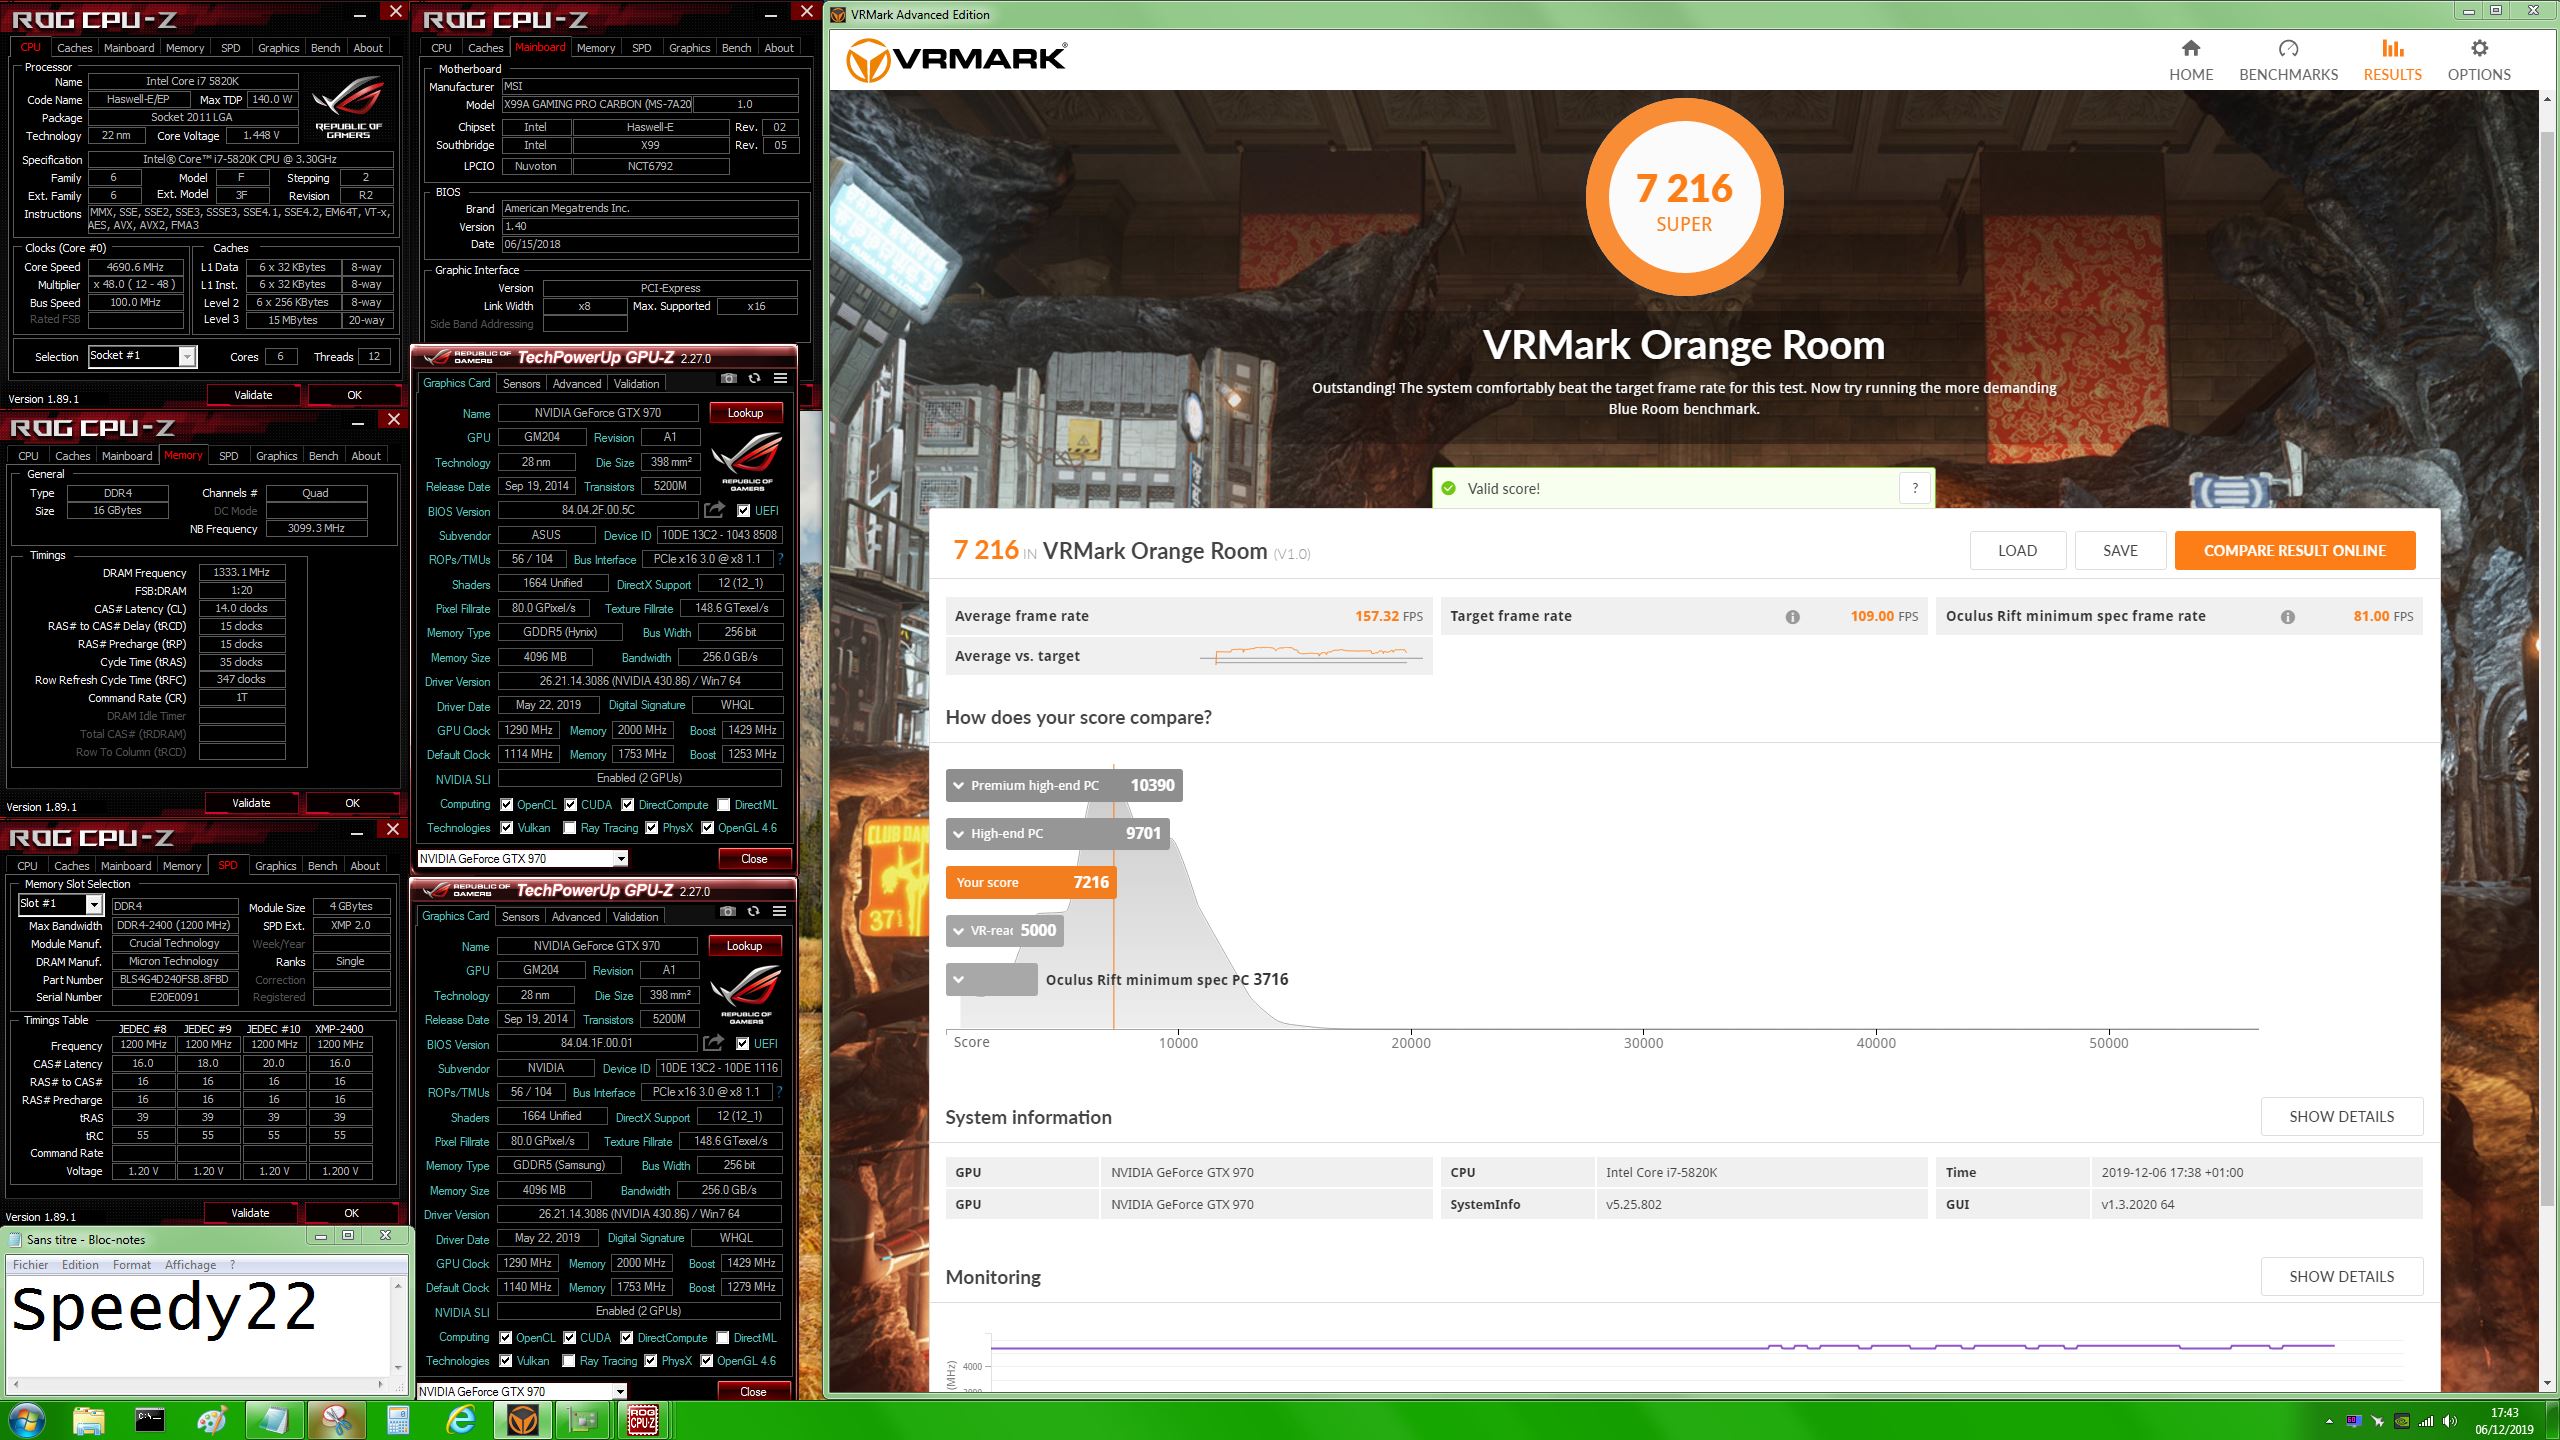Open Calculator from taskbar

pyautogui.click(x=398, y=1421)
